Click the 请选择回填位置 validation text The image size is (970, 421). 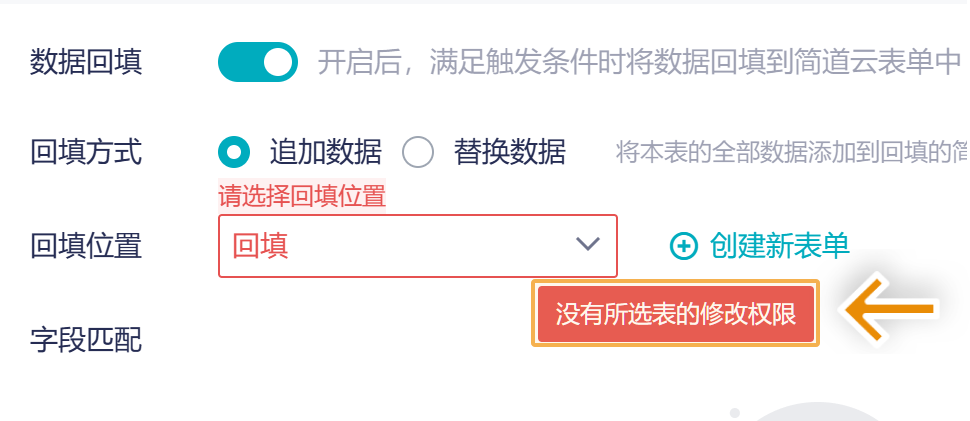[x=302, y=196]
